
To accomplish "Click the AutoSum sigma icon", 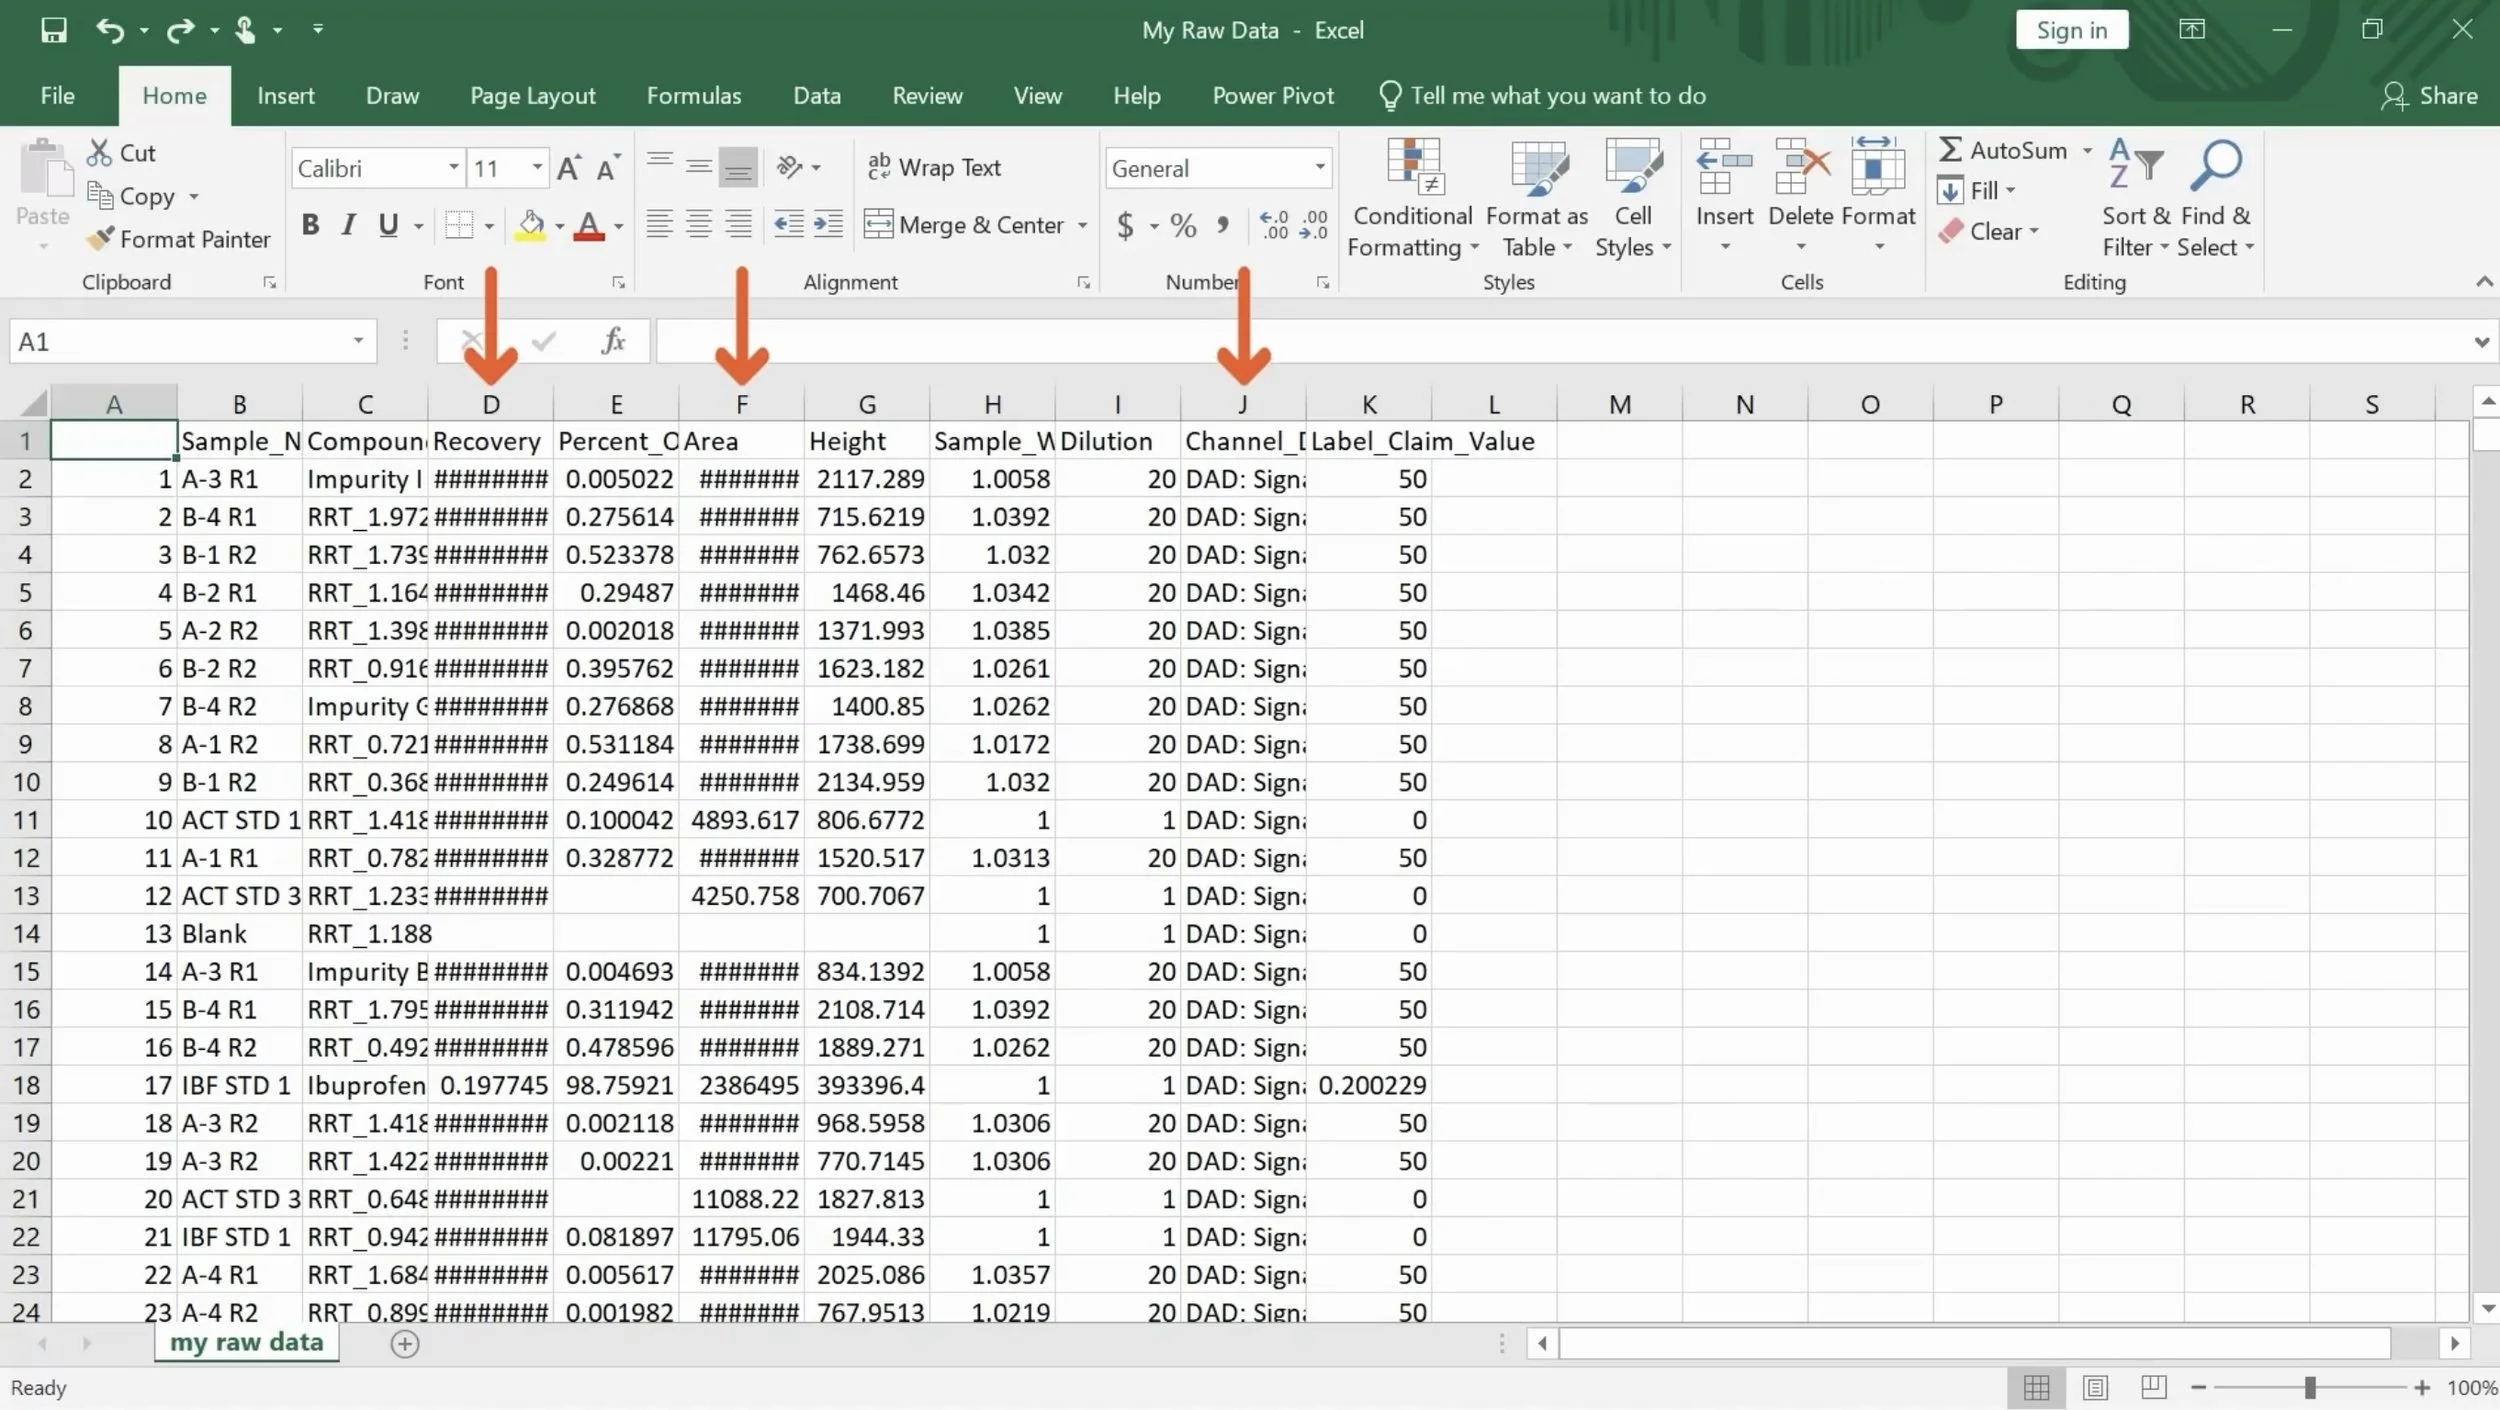I will pyautogui.click(x=1950, y=150).
